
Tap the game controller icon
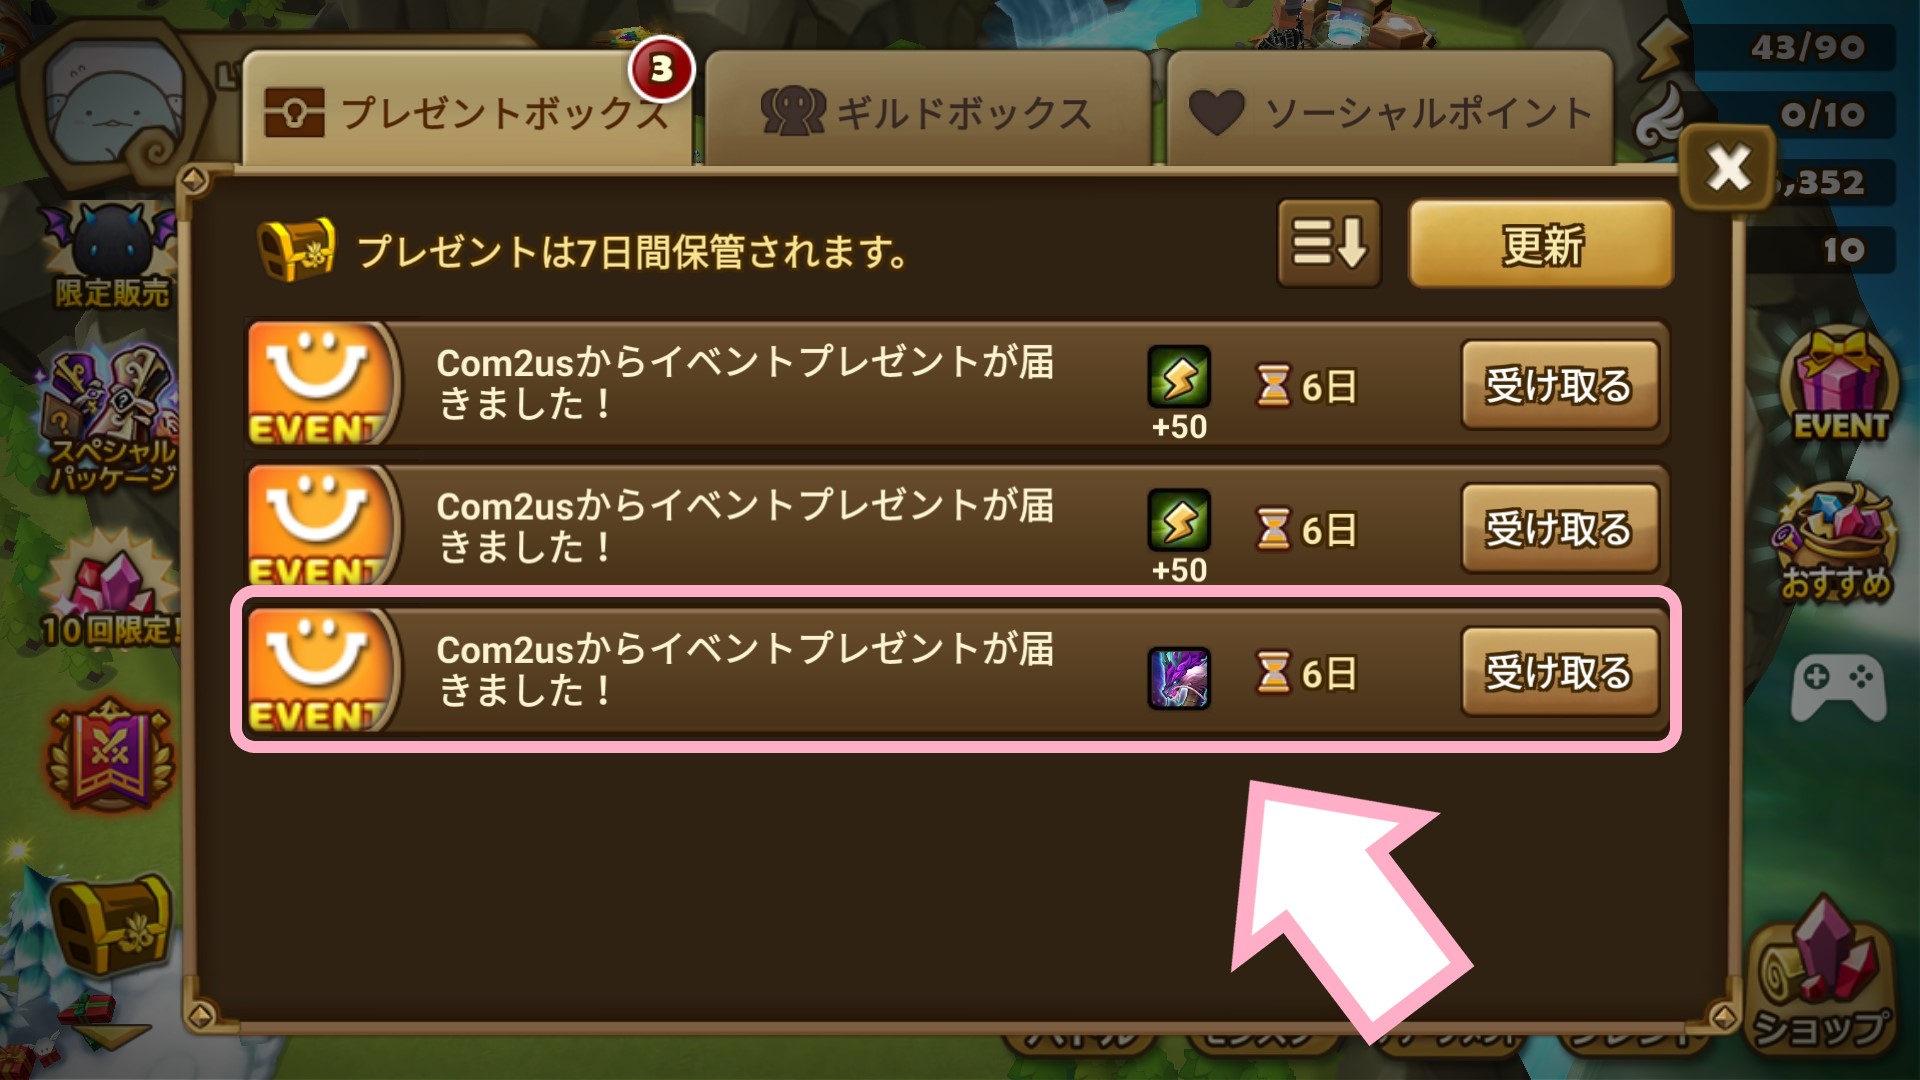coord(1838,688)
